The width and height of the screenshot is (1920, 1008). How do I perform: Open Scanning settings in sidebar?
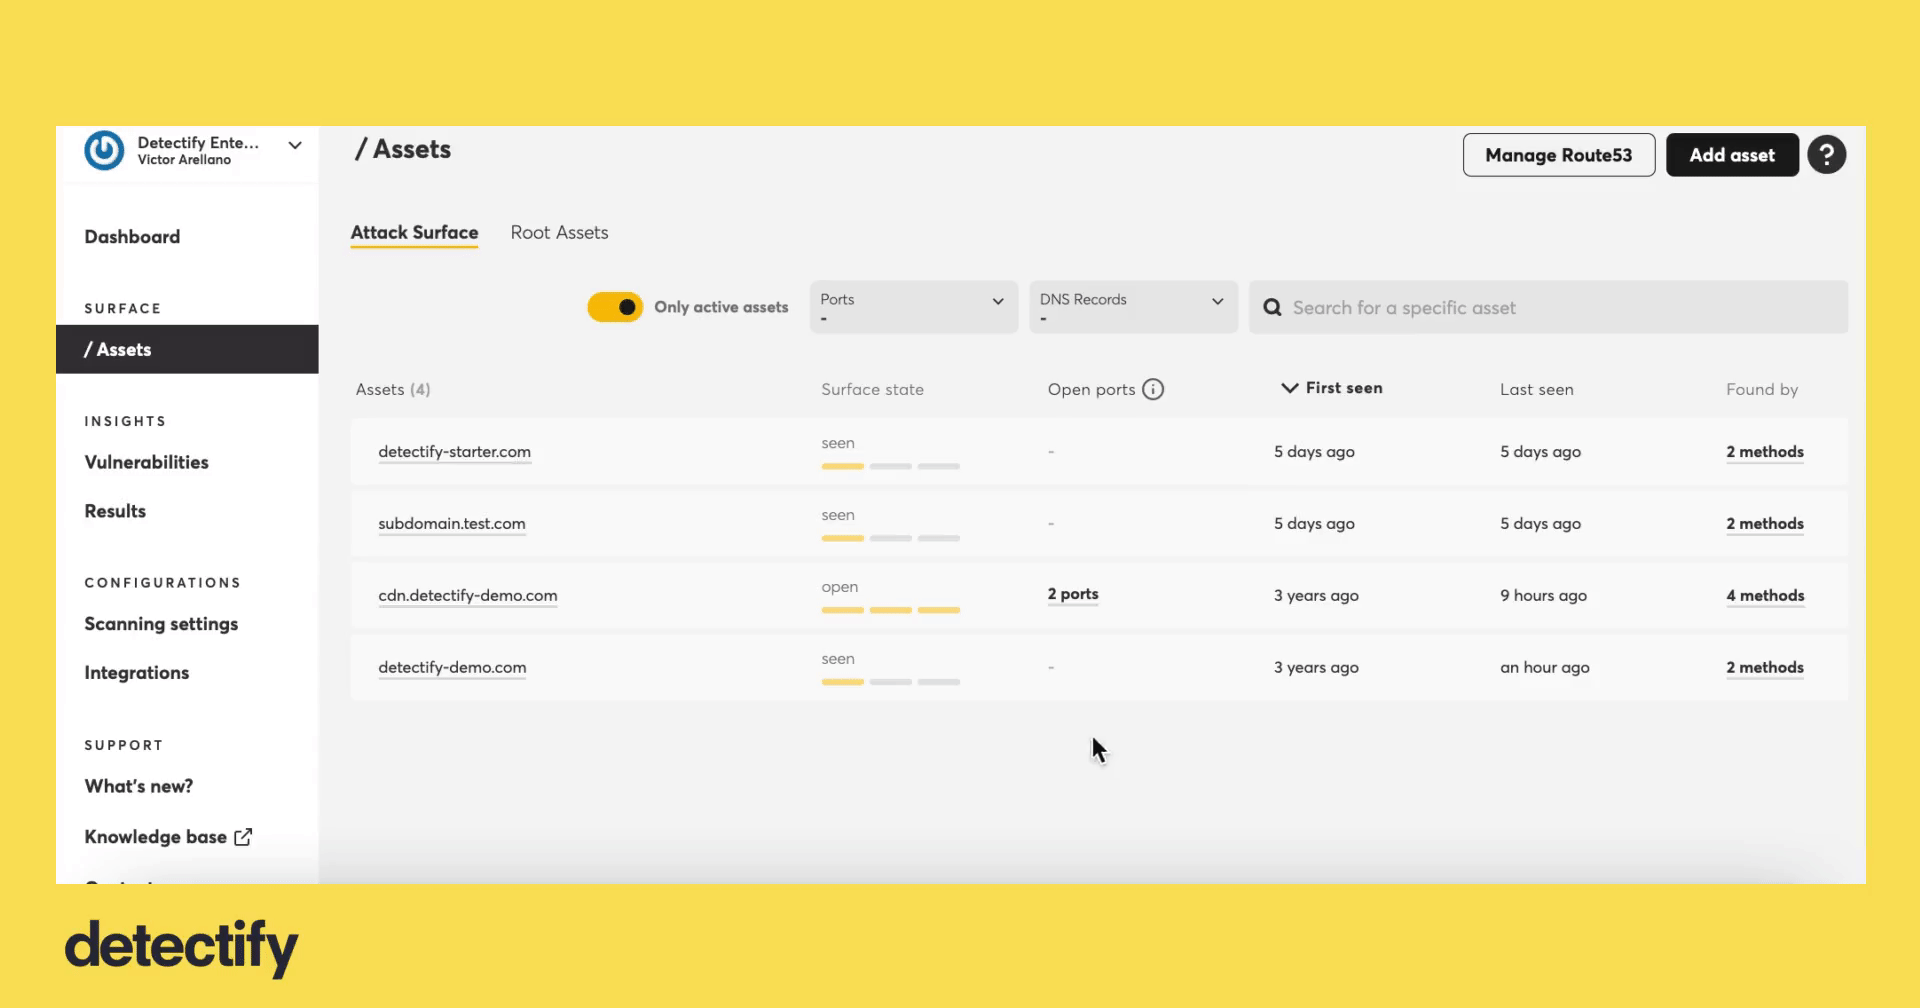[161, 624]
